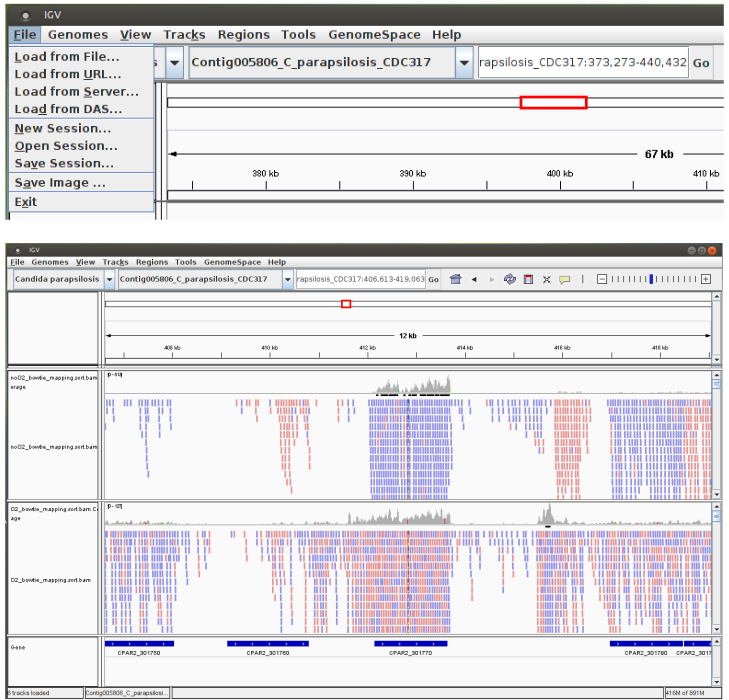This screenshot has height=700, width=729.
Task: Expand the contig dropdown in the lower window
Action: tap(288, 279)
